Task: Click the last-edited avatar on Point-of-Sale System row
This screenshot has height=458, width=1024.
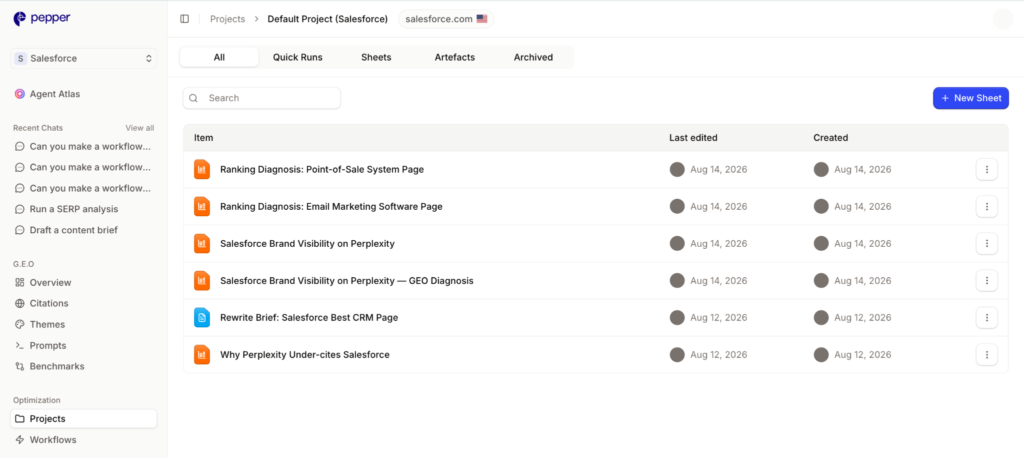Action: [x=677, y=169]
